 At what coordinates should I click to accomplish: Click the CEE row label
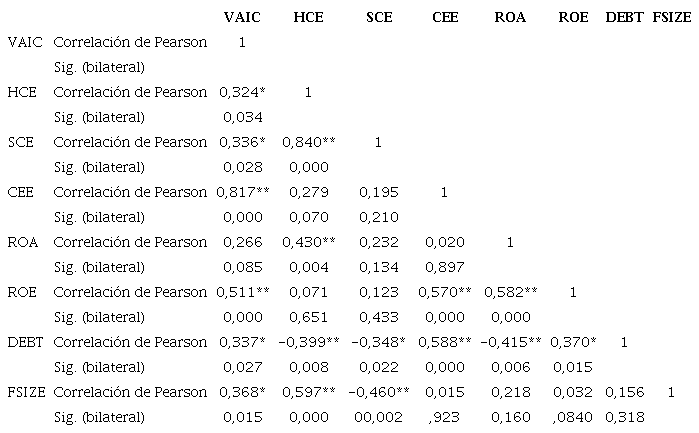coord(21,192)
